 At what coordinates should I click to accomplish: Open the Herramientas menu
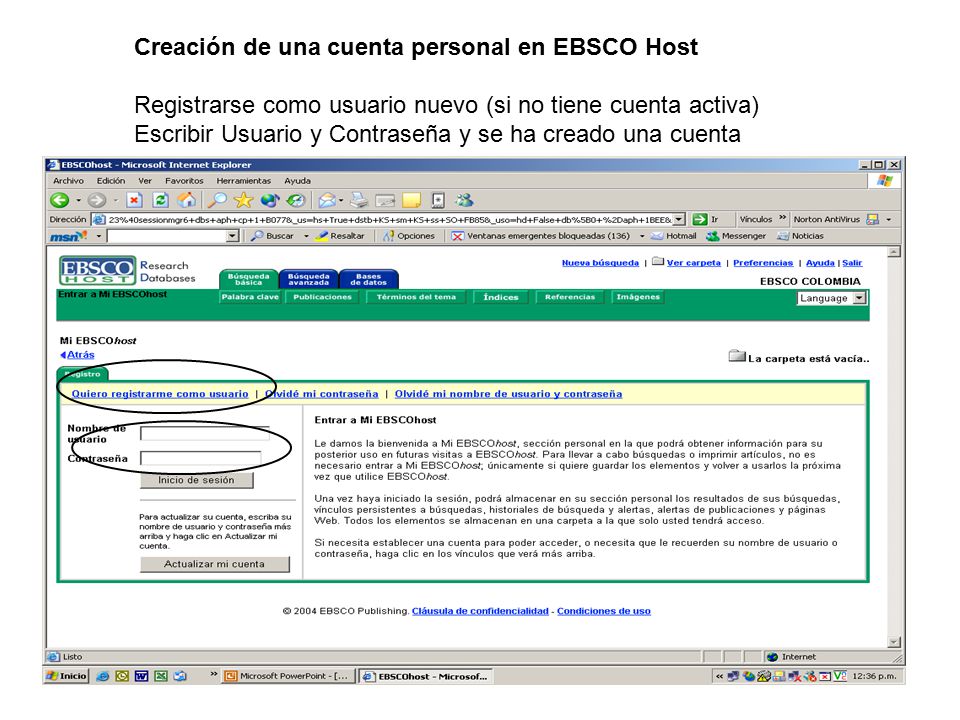point(243,181)
